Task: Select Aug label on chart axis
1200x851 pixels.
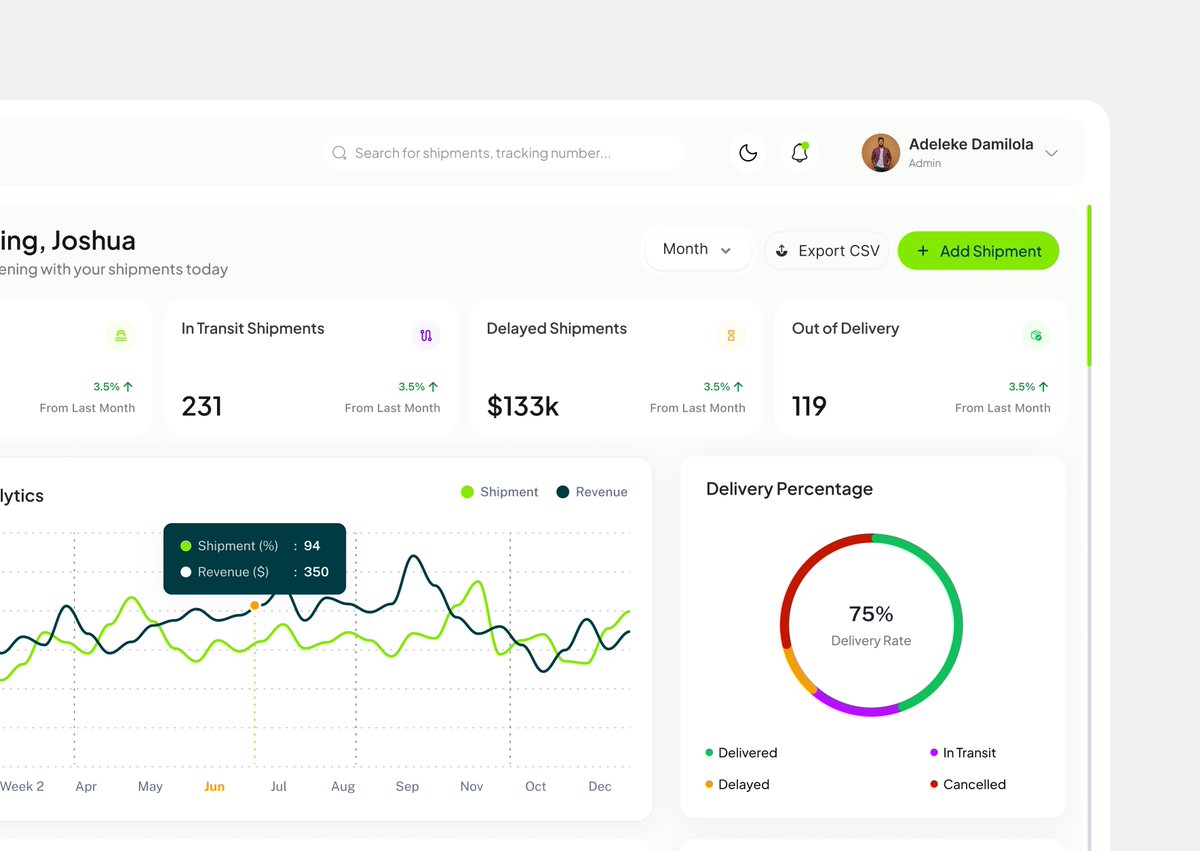Action: point(343,787)
